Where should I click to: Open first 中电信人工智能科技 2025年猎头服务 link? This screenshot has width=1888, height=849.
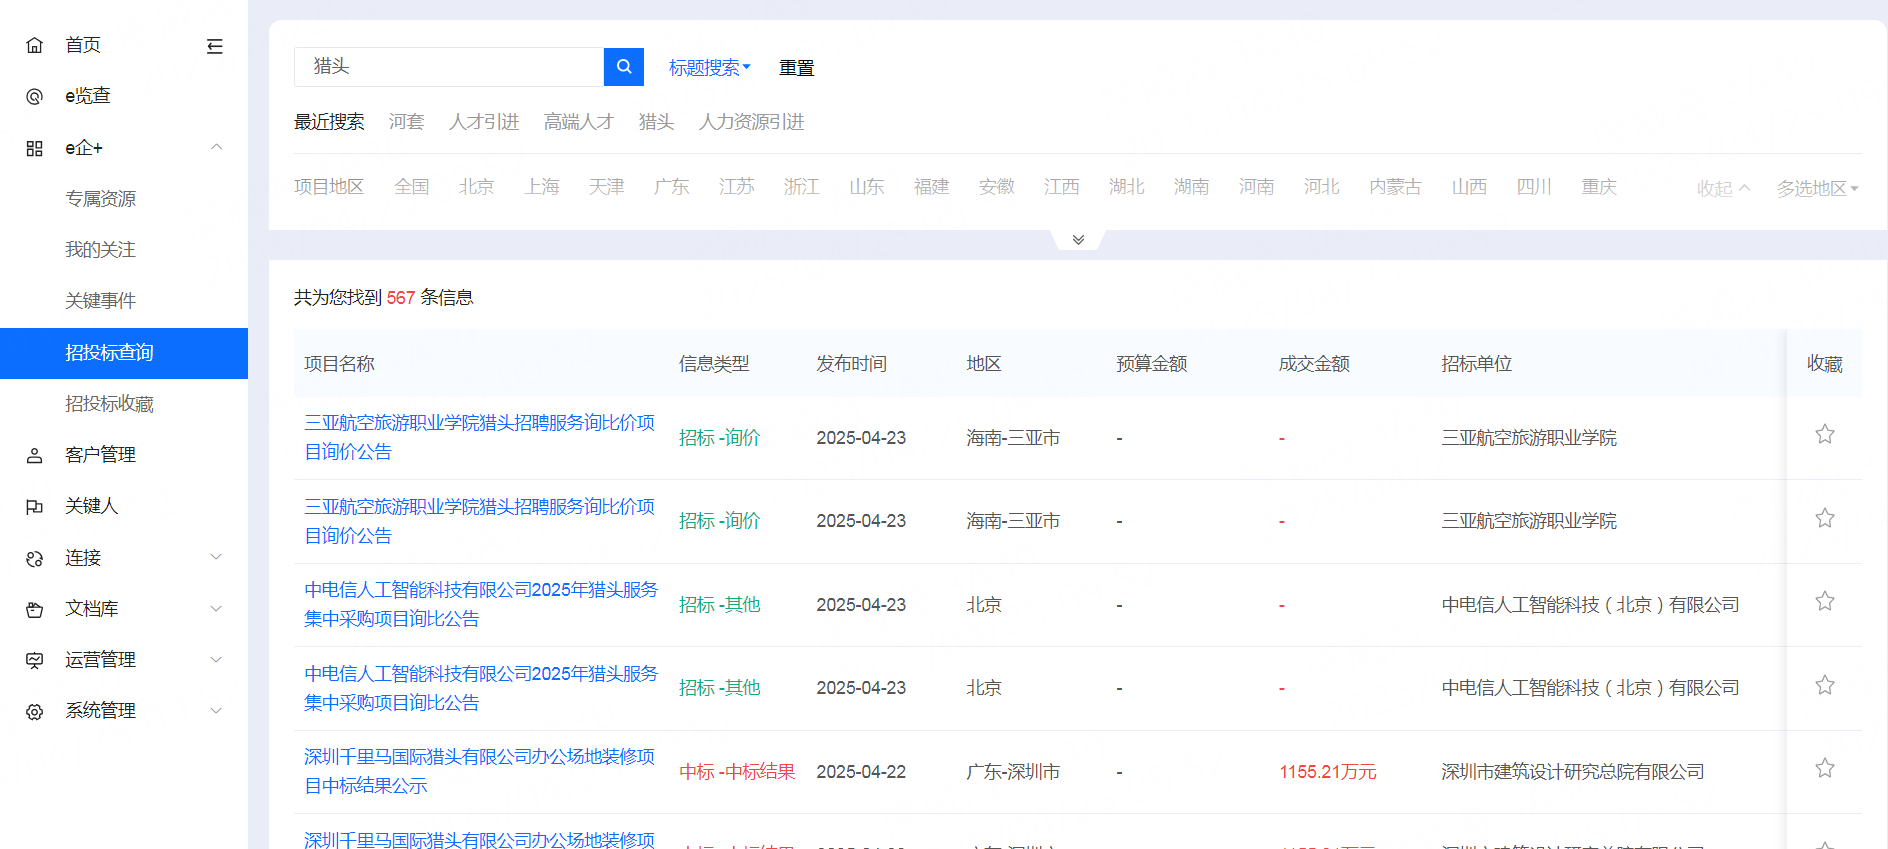pyautogui.click(x=481, y=605)
